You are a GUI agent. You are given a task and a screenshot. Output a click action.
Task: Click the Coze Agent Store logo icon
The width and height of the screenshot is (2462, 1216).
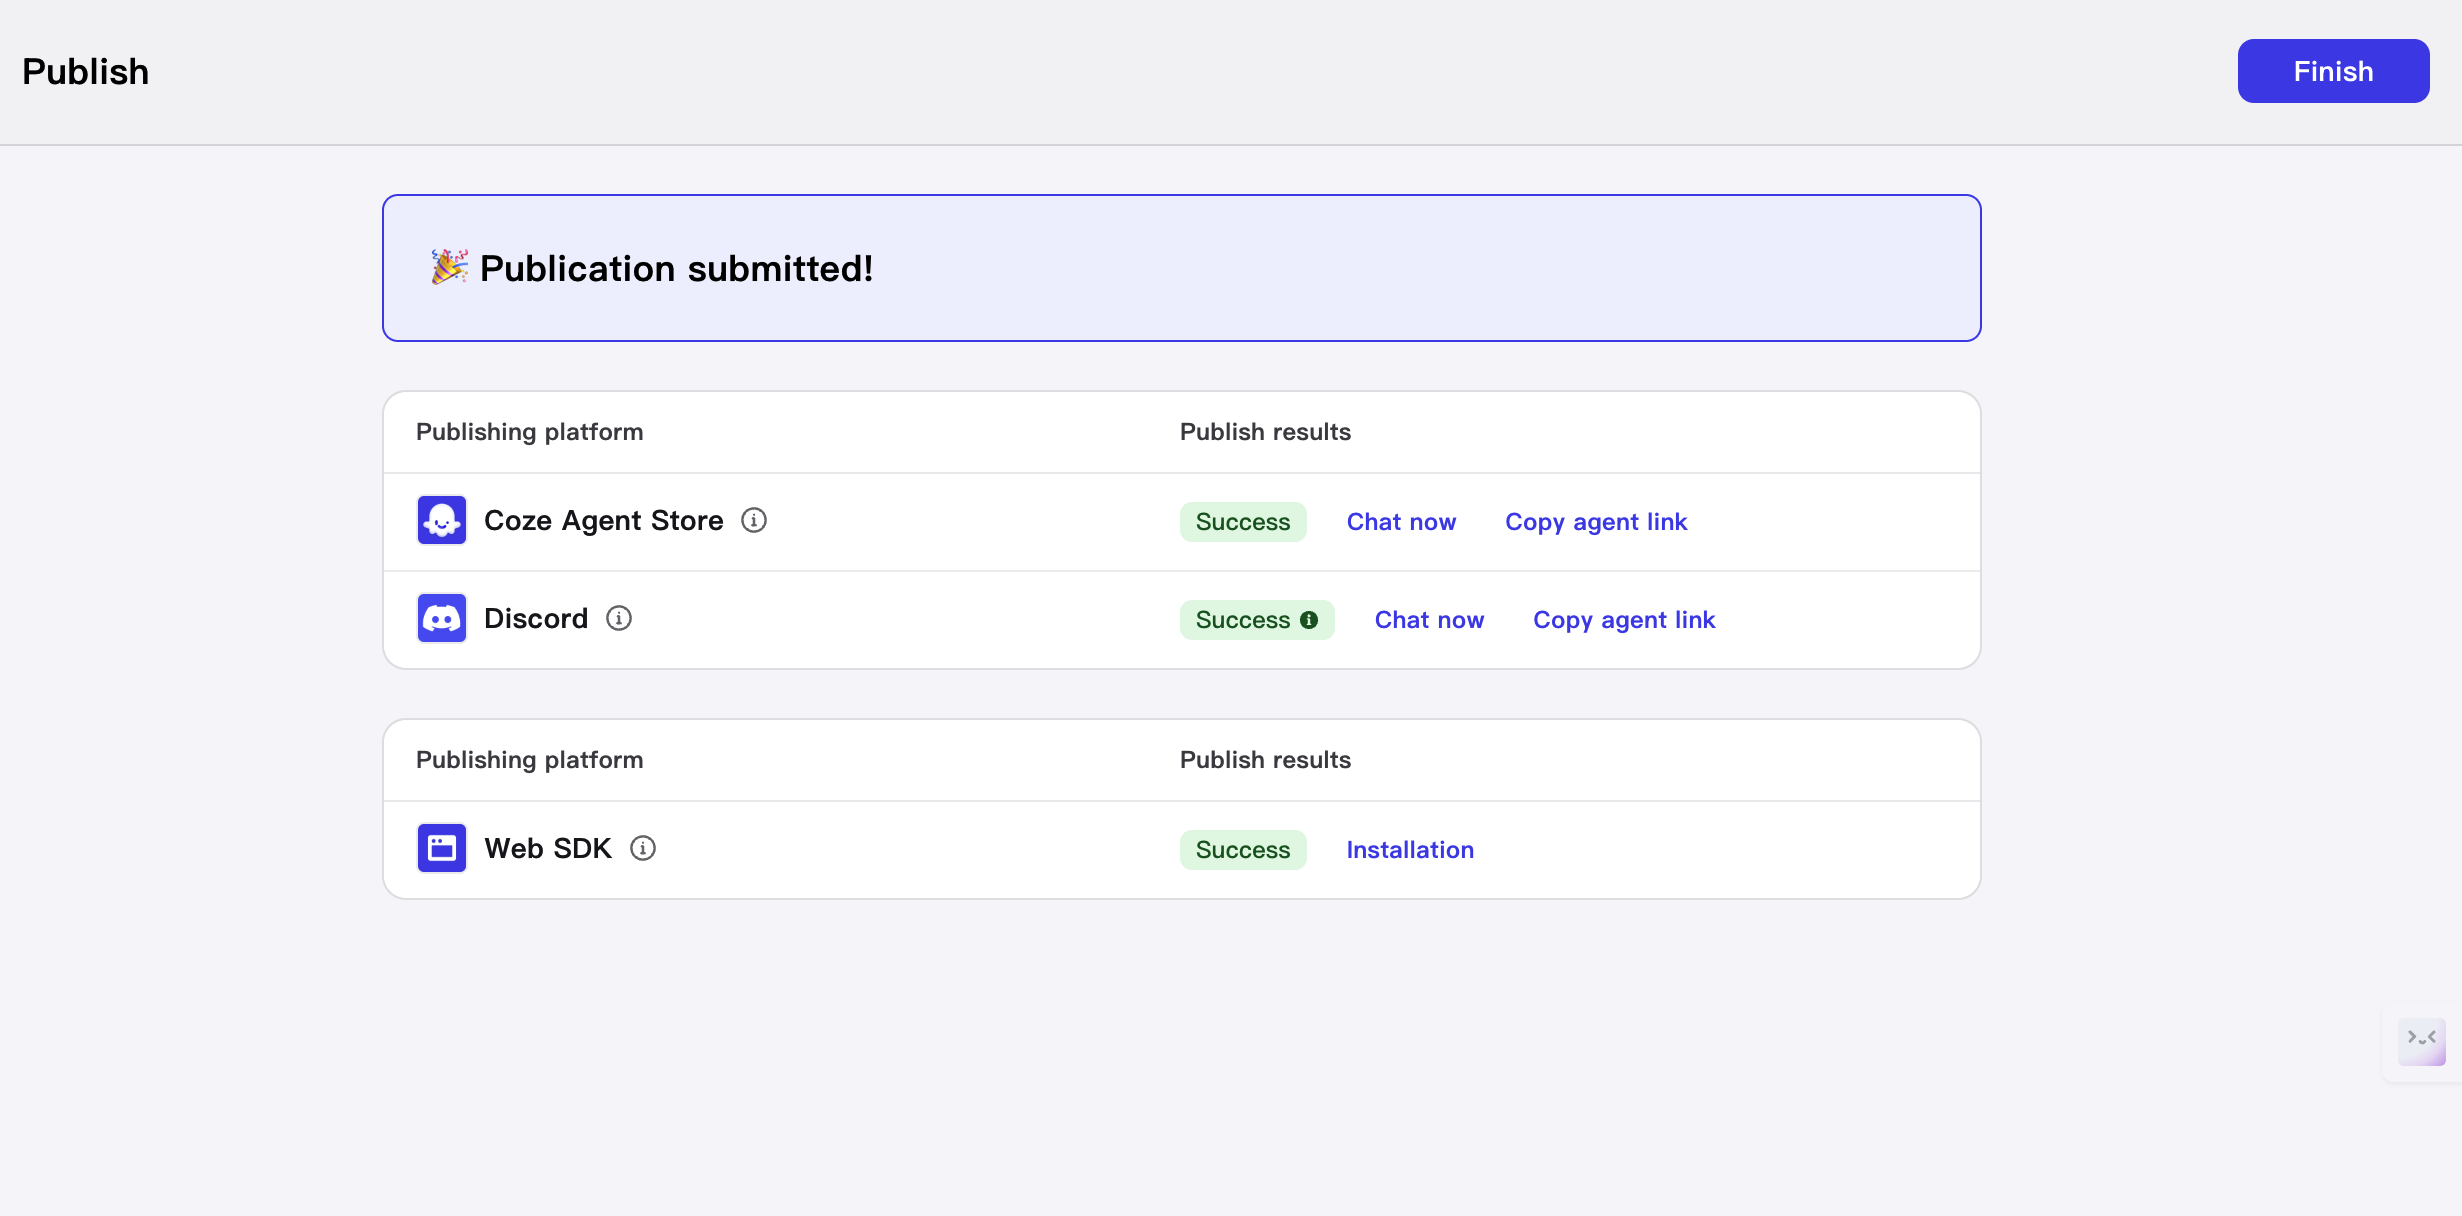point(441,520)
